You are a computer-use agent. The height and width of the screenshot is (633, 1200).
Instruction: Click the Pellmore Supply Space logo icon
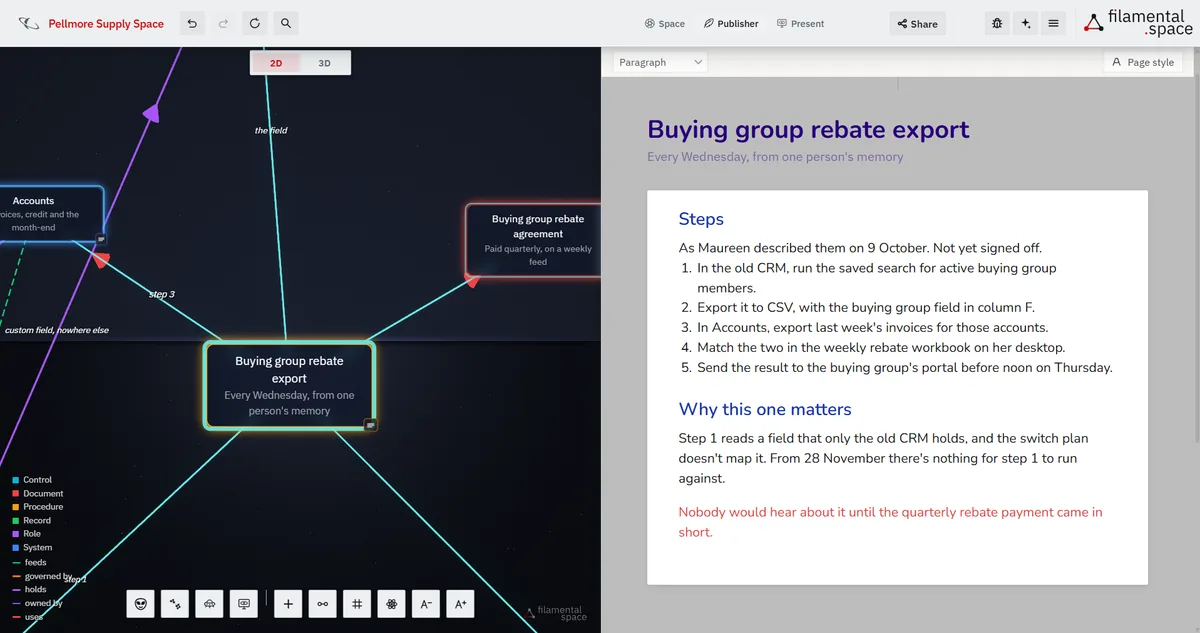click(x=29, y=23)
